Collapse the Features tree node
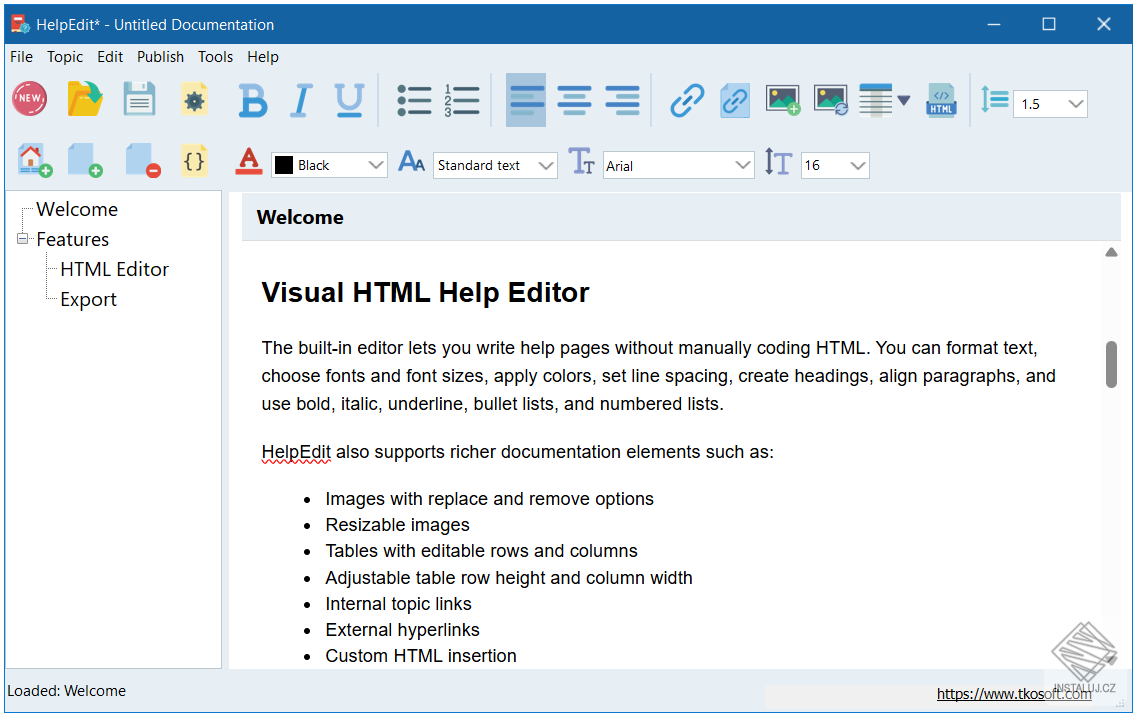The width and height of the screenshot is (1135, 715). (x=22, y=238)
